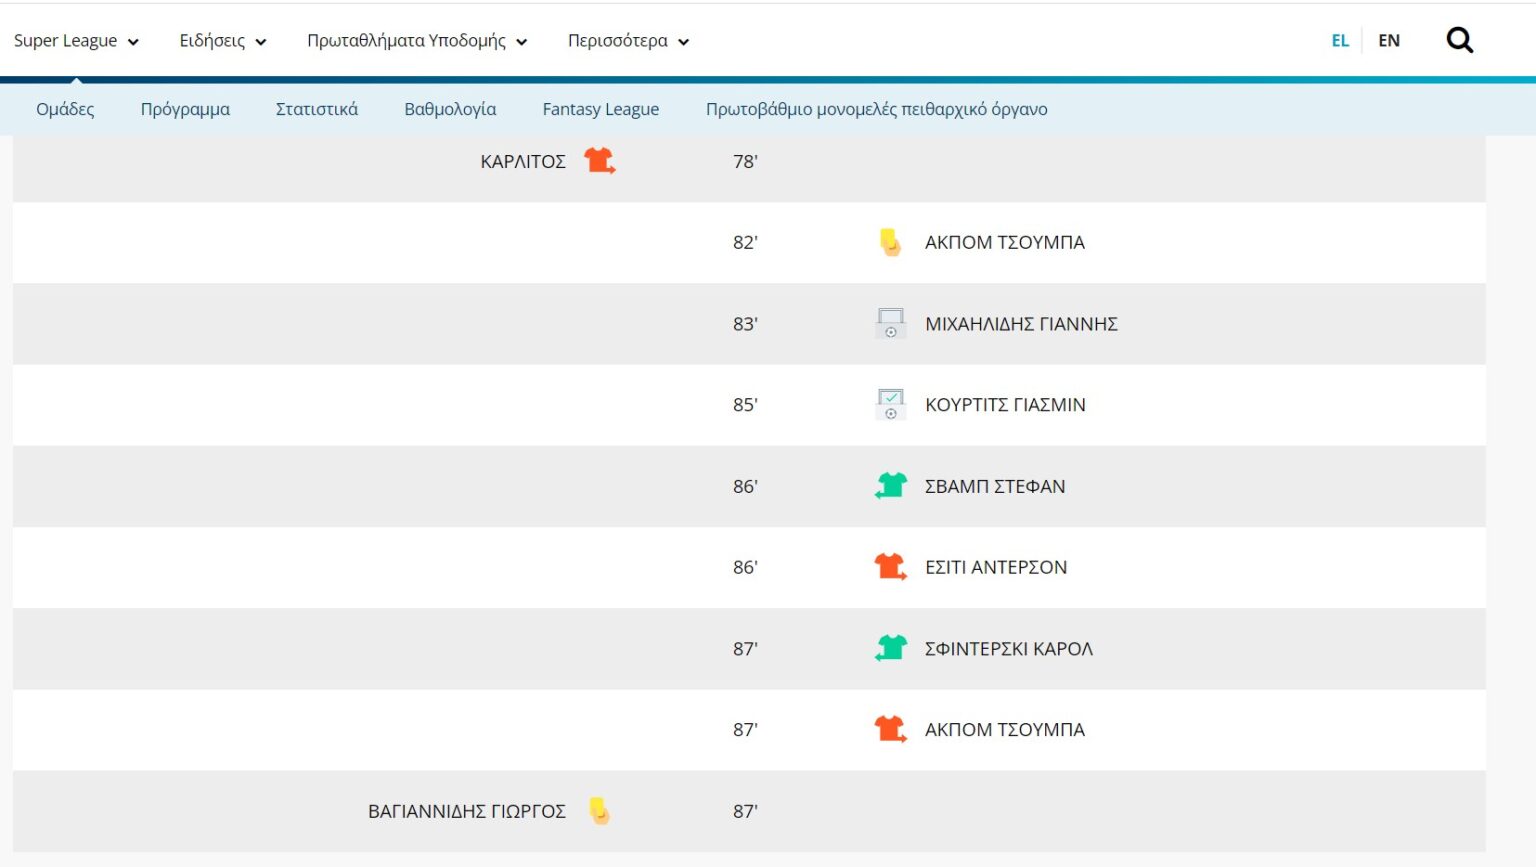Click yellow card icon beside ΒΑΓΙΑΝΝΙΔΗΣ ΓΙΩΡΓΟΣ
This screenshot has height=867, width=1536.
599,811
